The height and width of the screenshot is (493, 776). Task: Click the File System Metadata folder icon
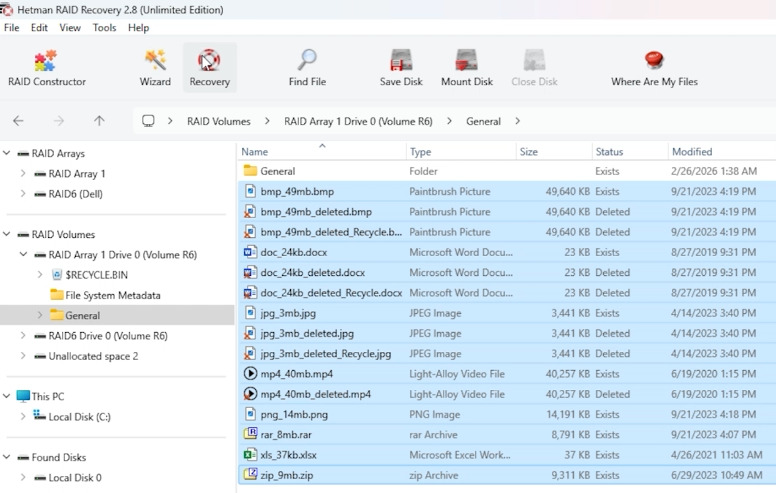coord(57,295)
